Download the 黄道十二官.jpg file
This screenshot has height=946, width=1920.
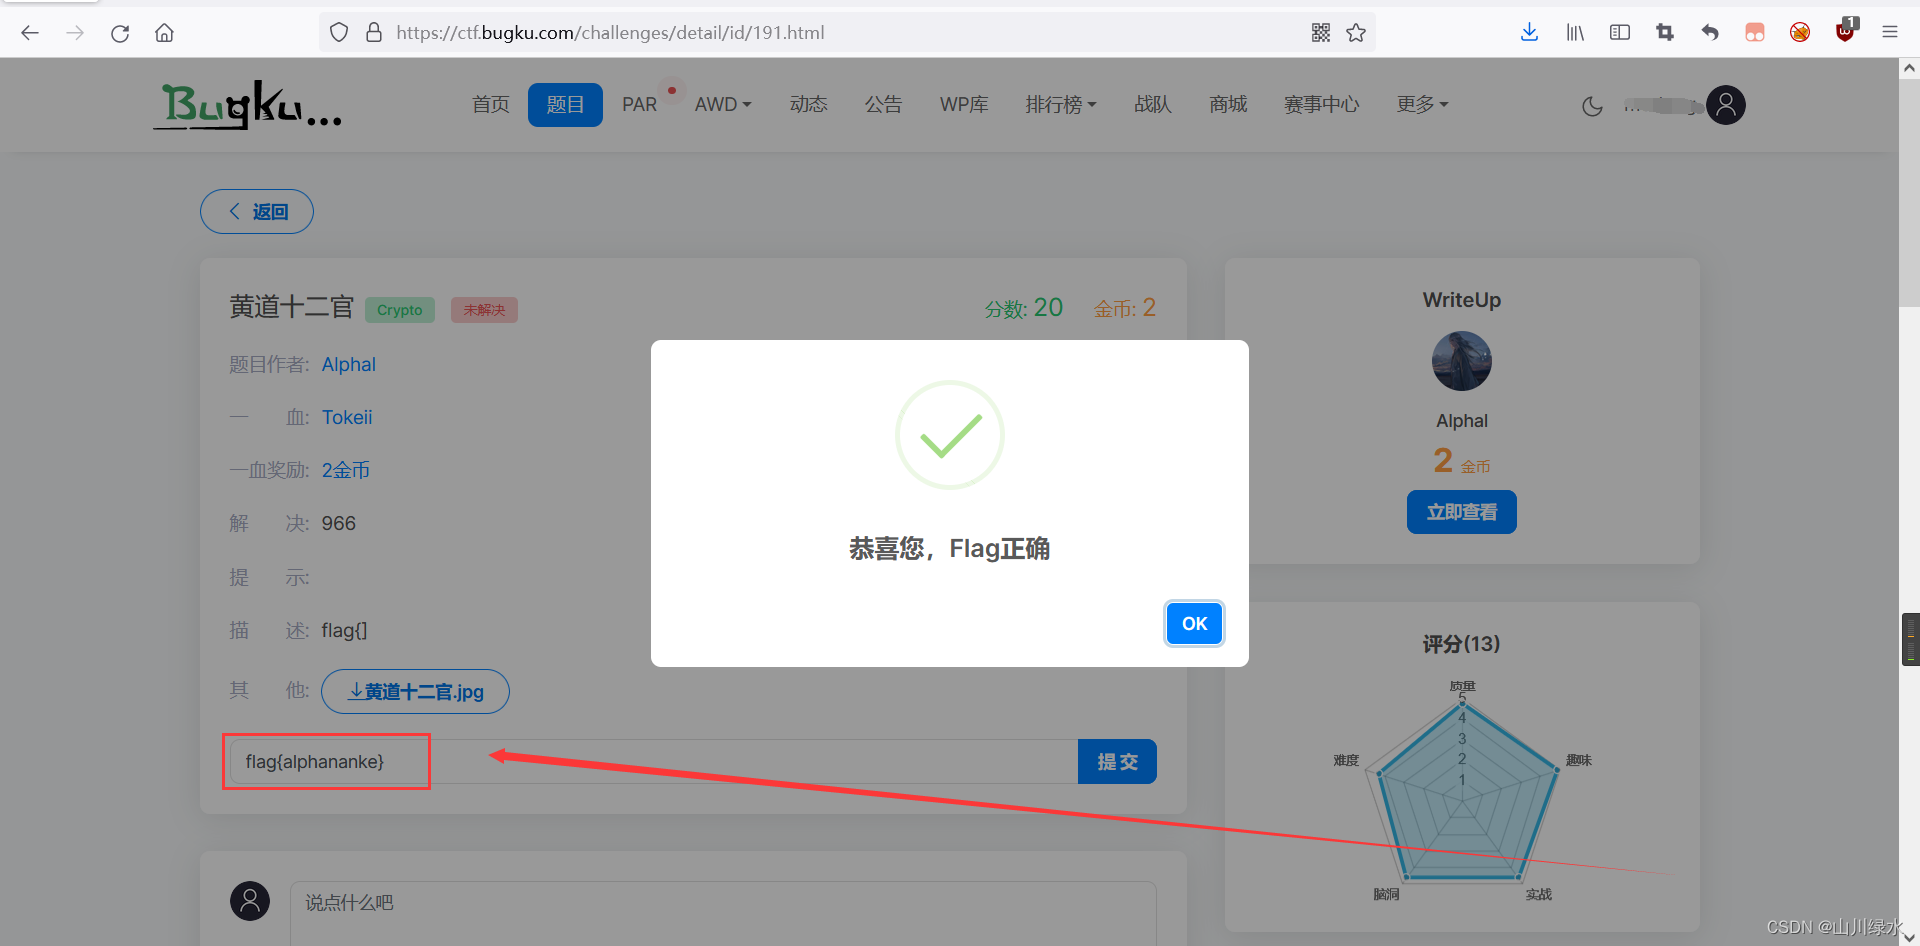click(x=415, y=692)
